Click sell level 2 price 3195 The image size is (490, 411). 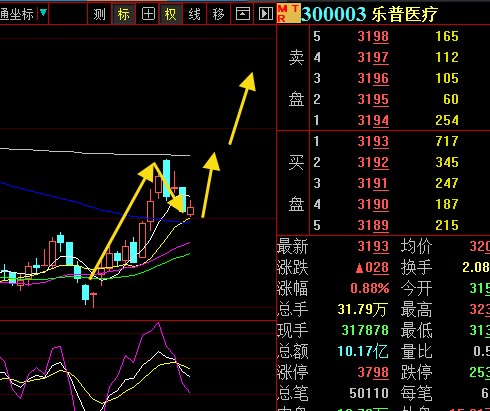pyautogui.click(x=373, y=99)
